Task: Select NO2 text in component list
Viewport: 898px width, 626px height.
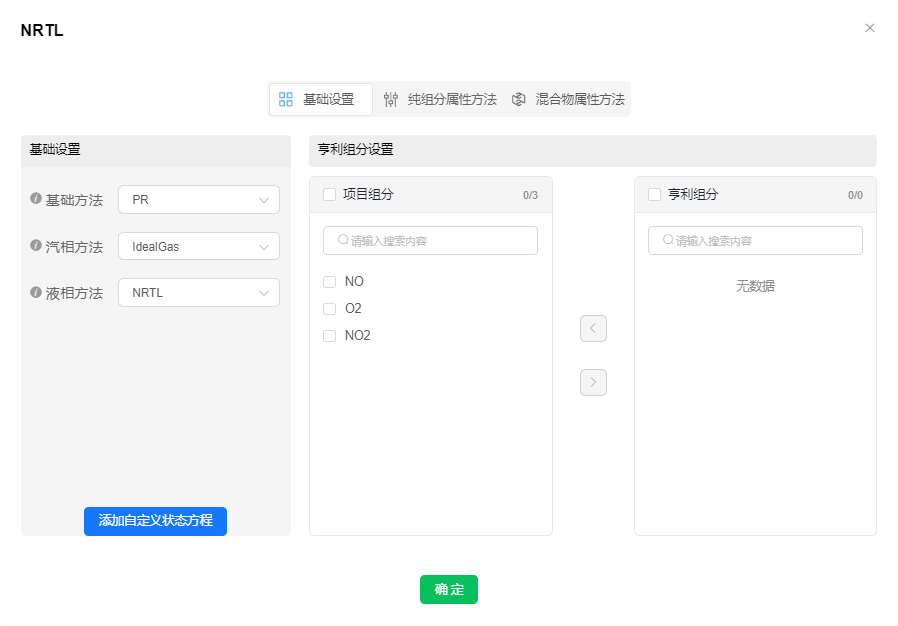Action: coord(357,335)
